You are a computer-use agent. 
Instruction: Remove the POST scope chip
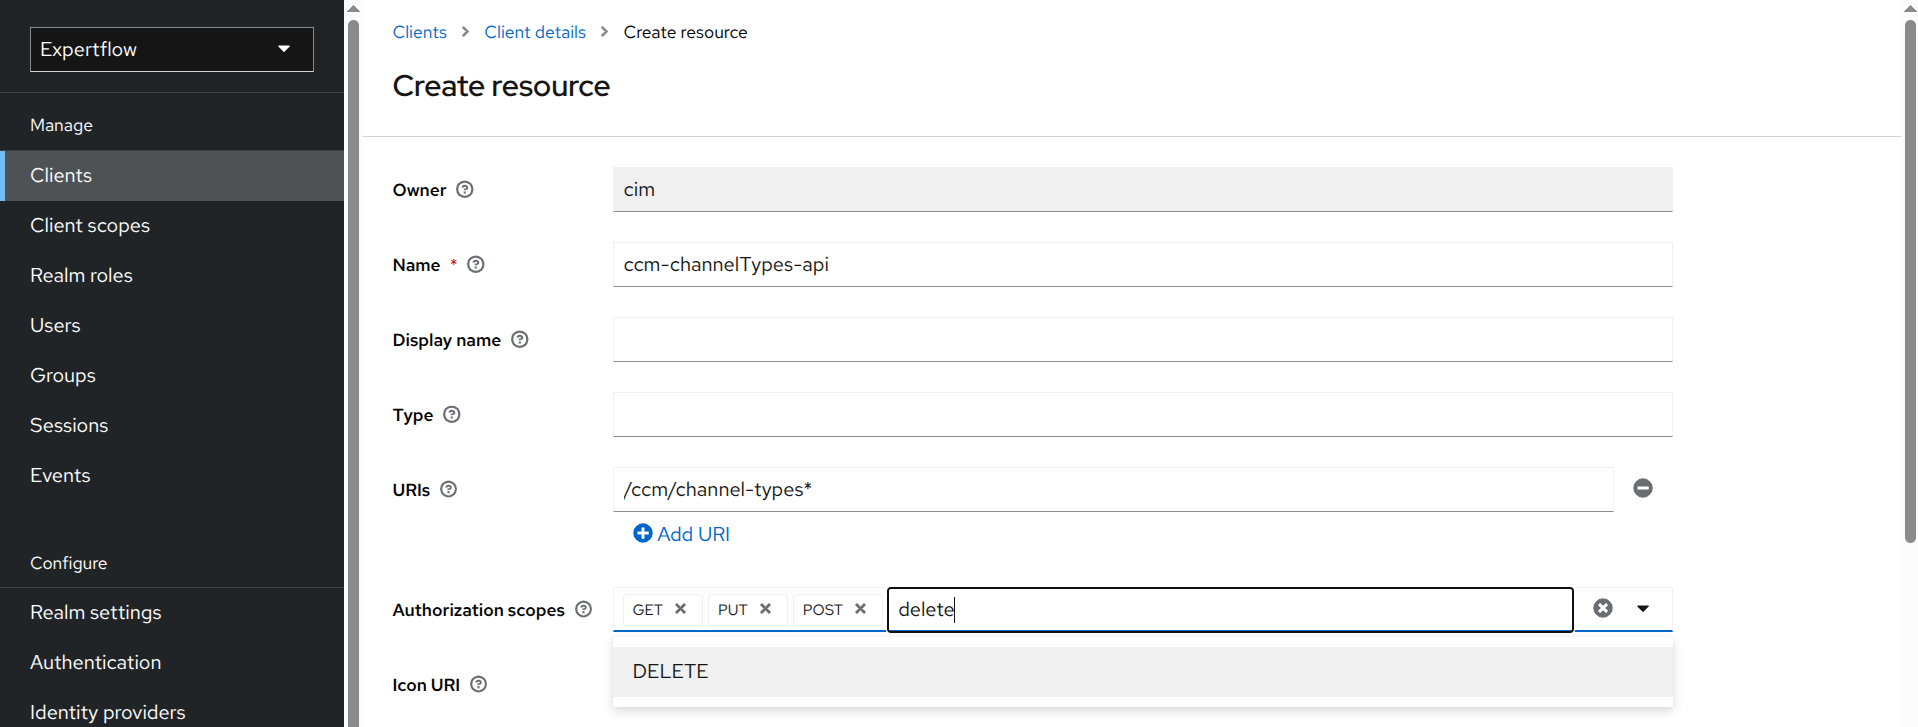pos(861,609)
